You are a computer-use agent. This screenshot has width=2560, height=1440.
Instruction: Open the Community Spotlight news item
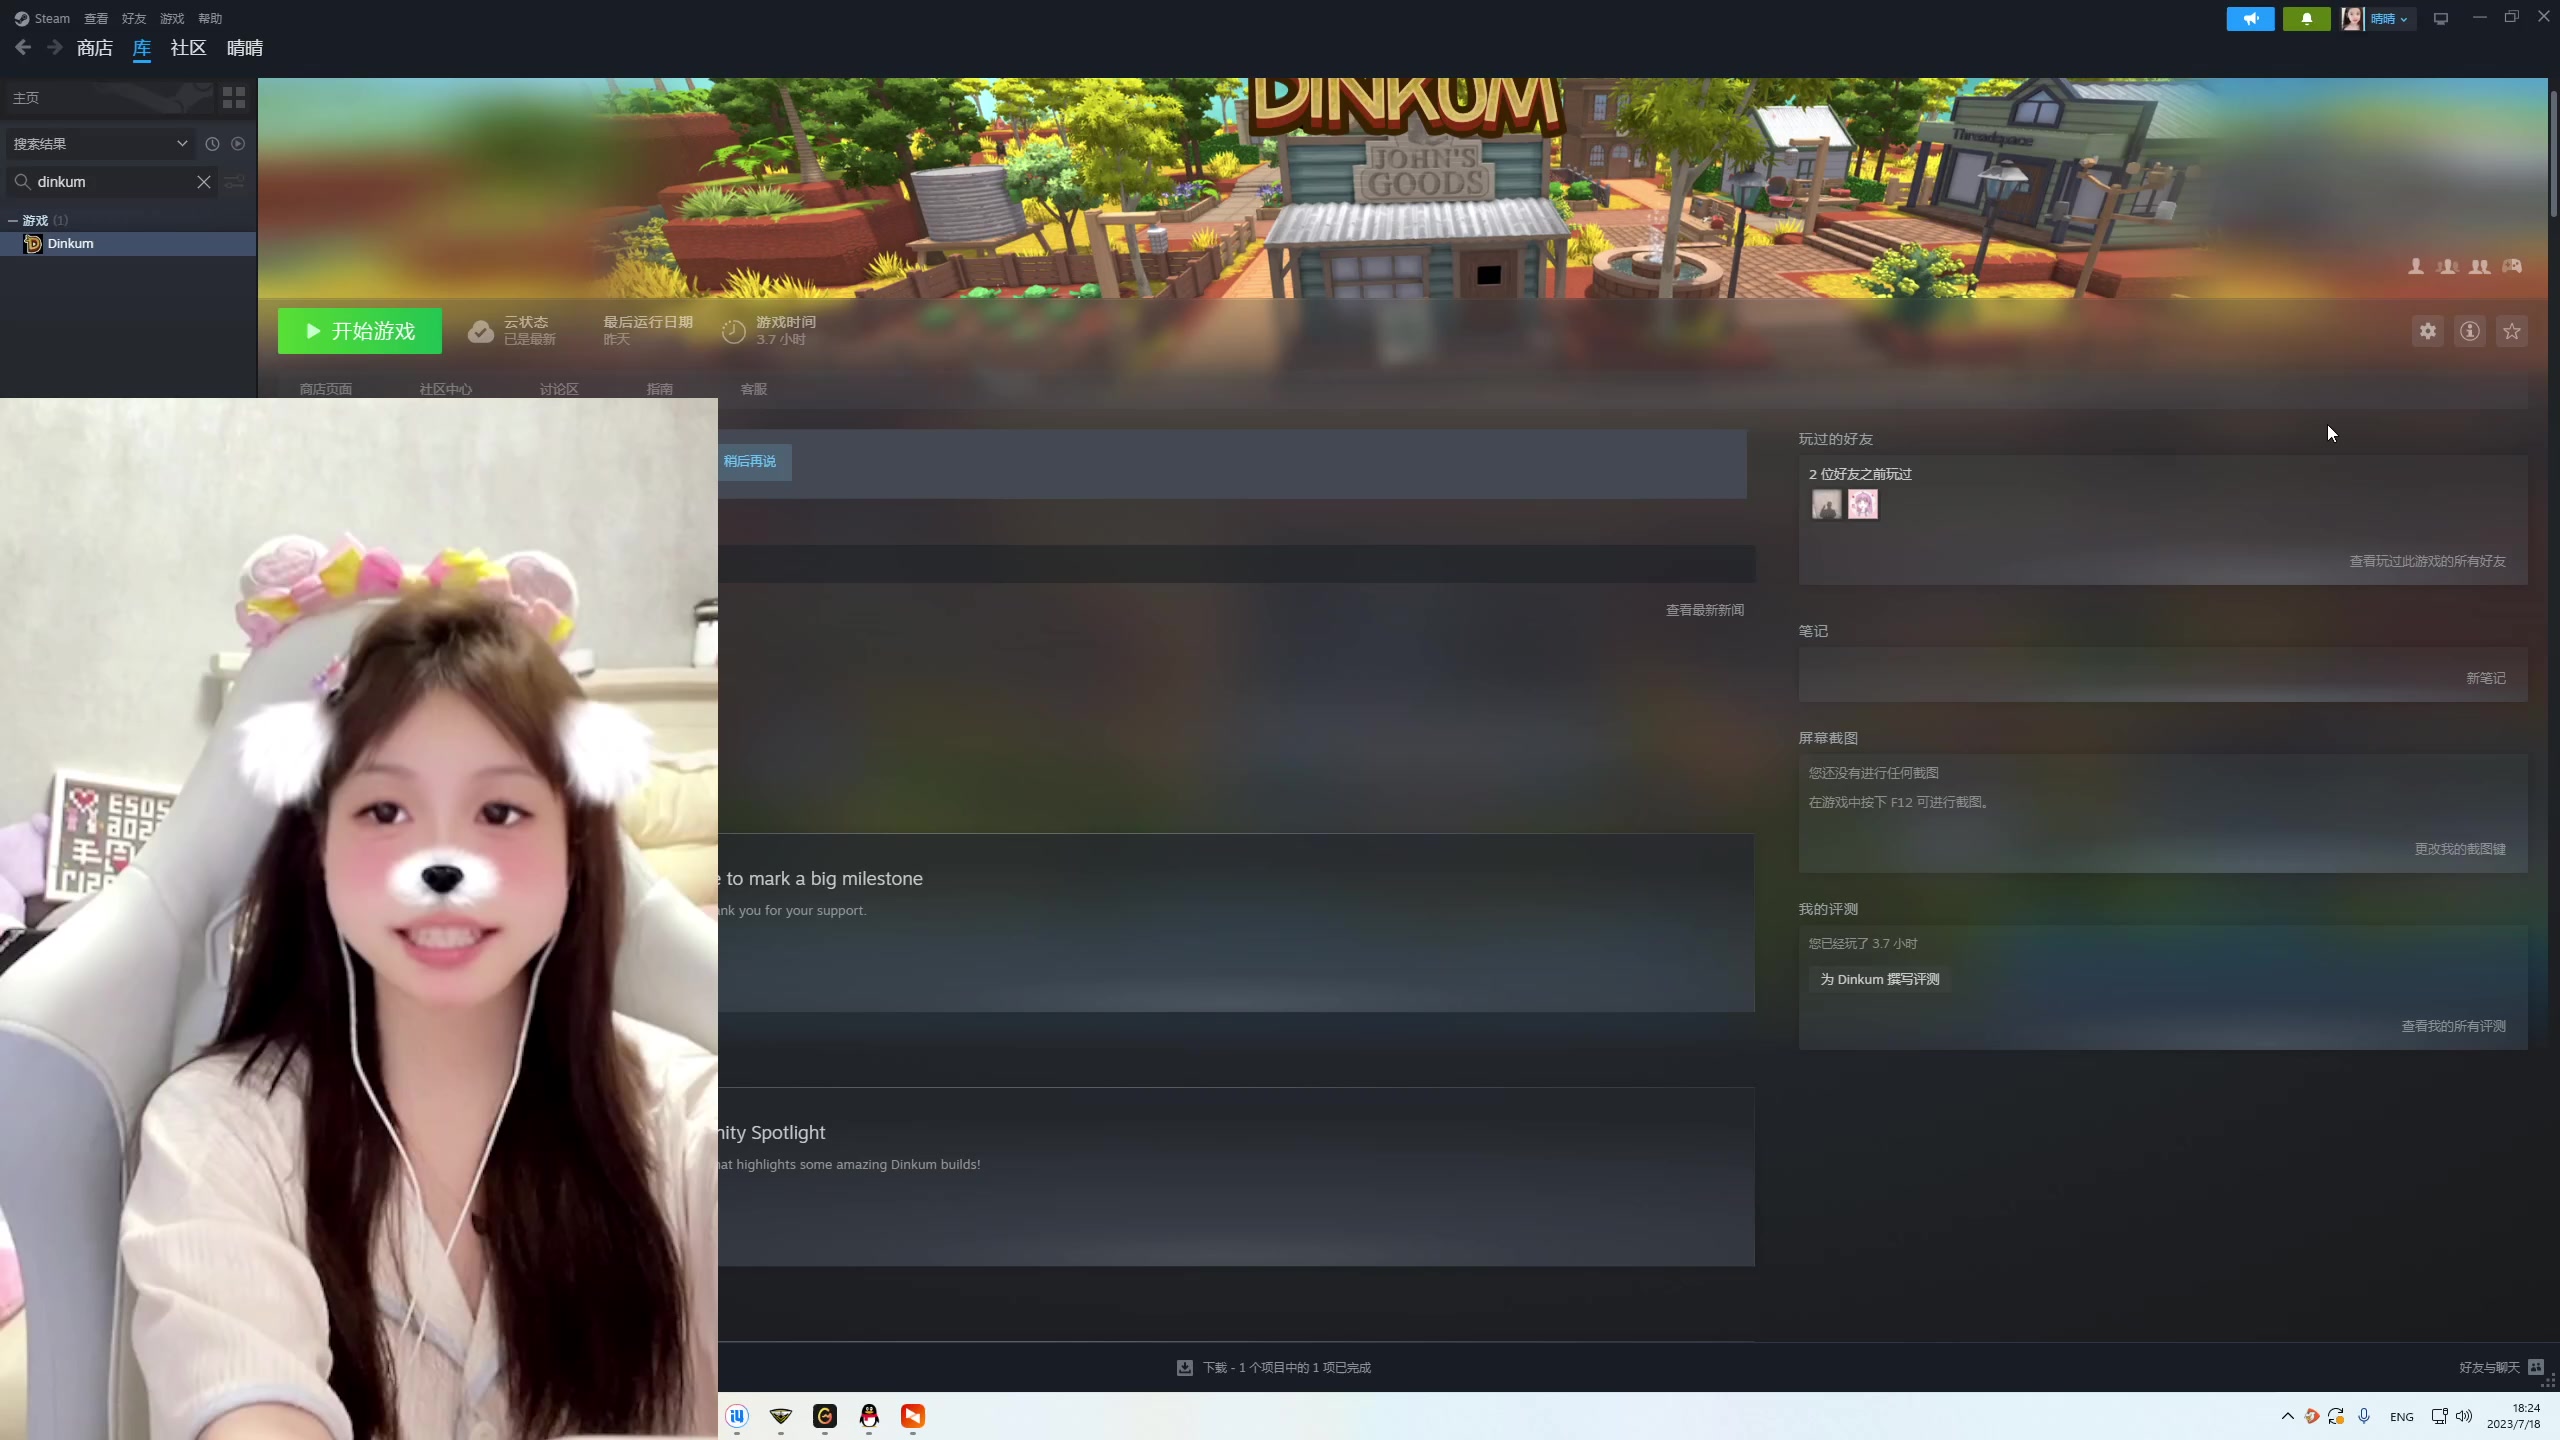(1236, 1176)
